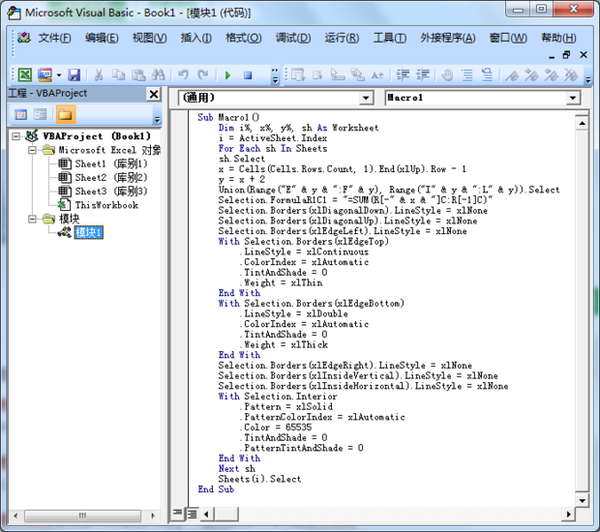600x532 pixels.
Task: Open Find with the binoculars icon
Action: (x=158, y=75)
